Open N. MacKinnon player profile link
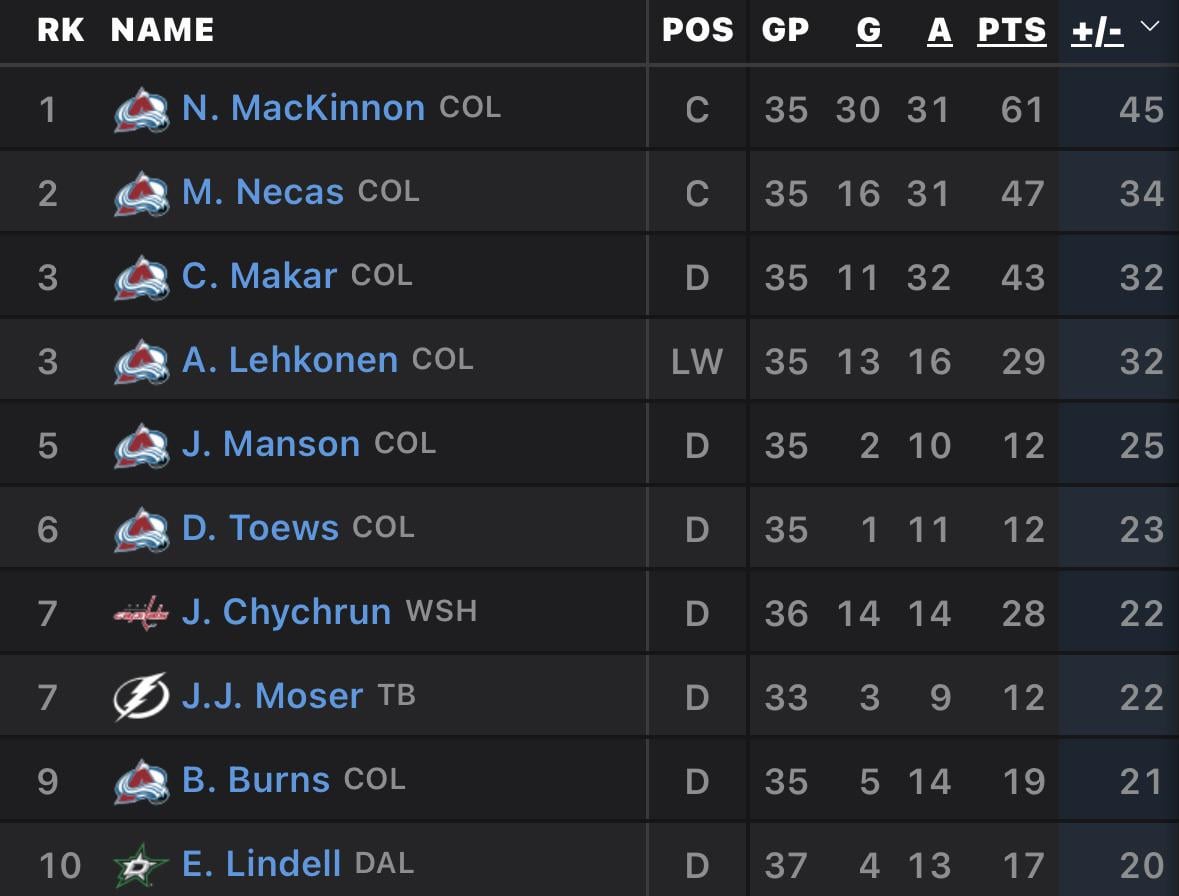The image size is (1179, 896). 303,108
